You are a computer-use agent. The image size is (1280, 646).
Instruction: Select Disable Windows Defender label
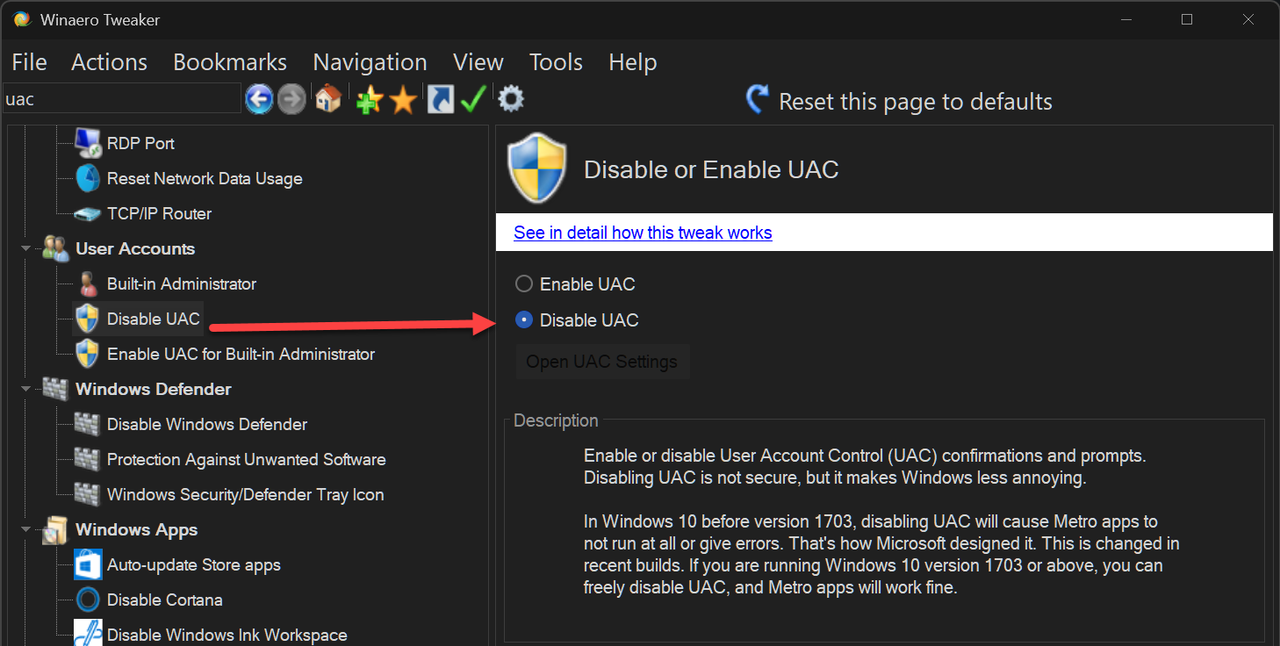(207, 424)
